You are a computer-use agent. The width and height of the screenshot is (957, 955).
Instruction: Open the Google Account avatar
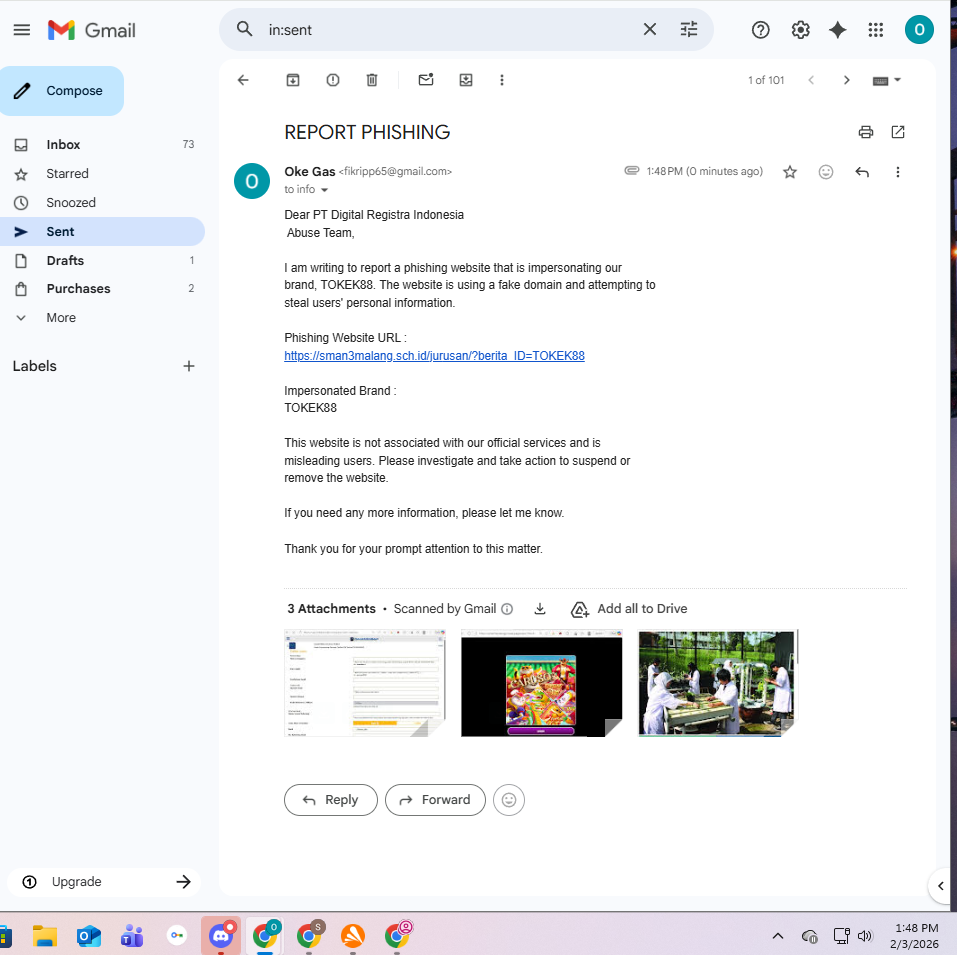click(919, 30)
